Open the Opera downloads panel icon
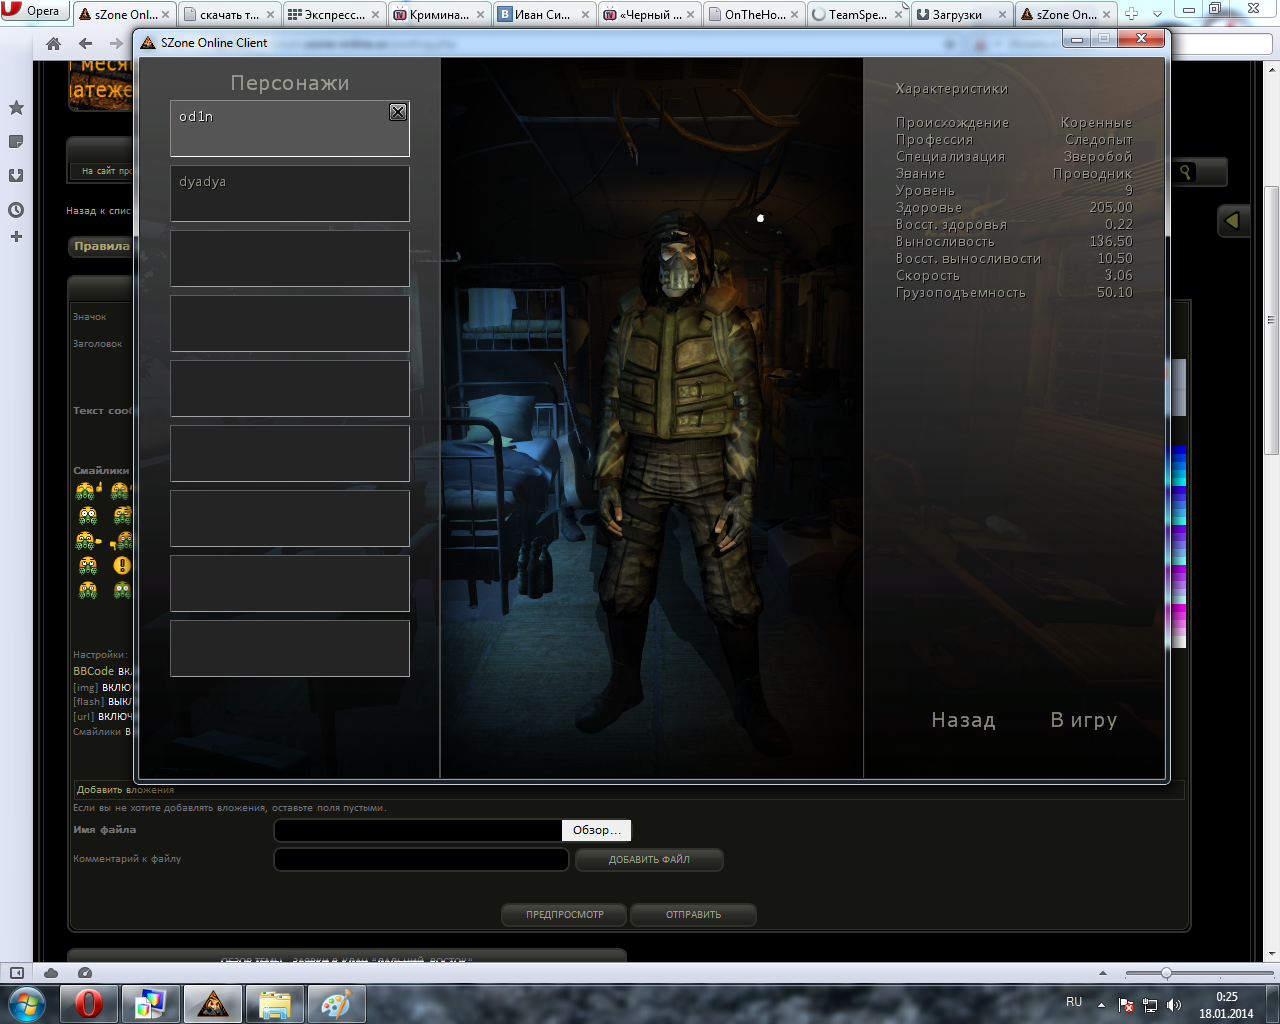Screen dimensions: 1280x1024 click(x=16, y=176)
